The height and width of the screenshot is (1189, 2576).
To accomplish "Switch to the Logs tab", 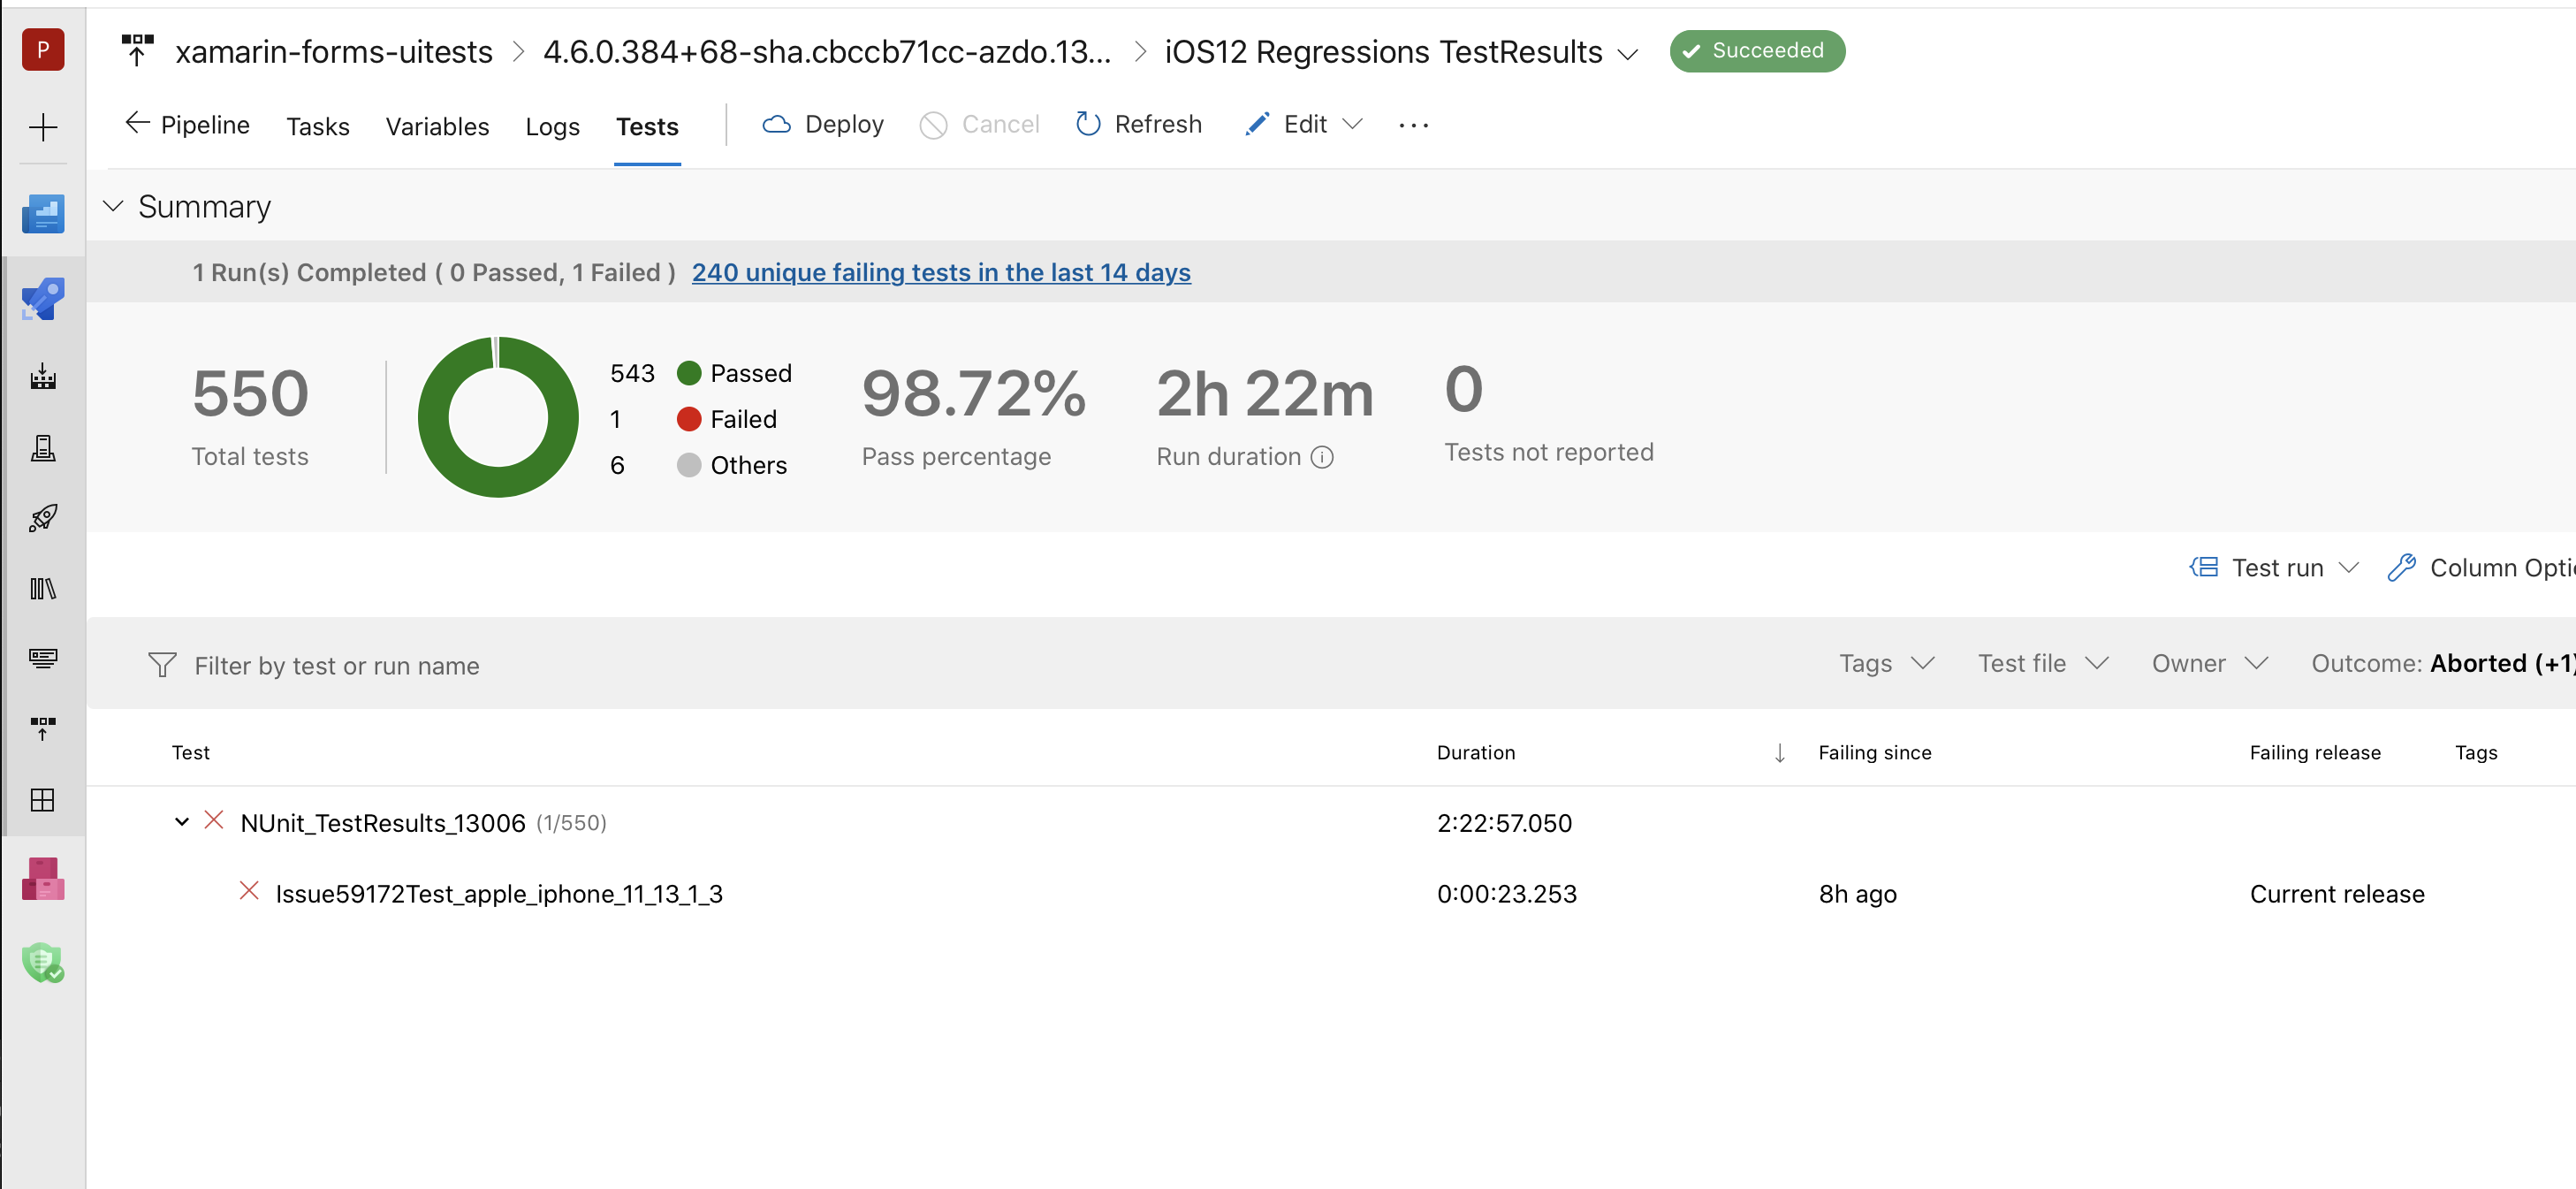I will tap(552, 126).
